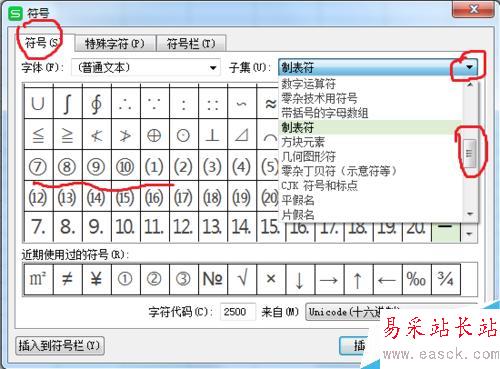Pick the circled dot symbol ⊙

click(x=184, y=135)
